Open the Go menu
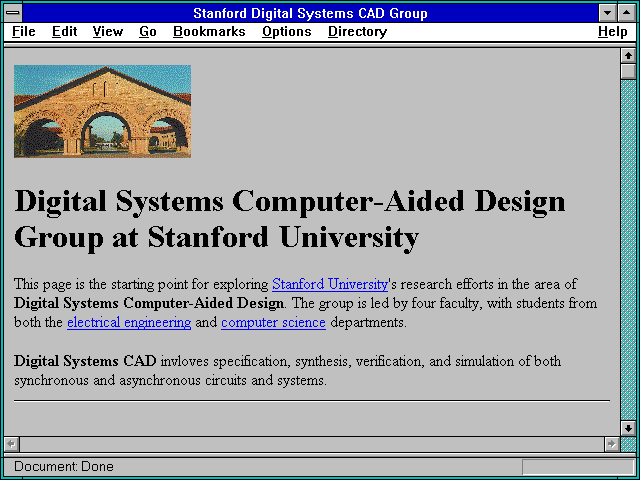Viewport: 640px width, 480px height. point(148,32)
